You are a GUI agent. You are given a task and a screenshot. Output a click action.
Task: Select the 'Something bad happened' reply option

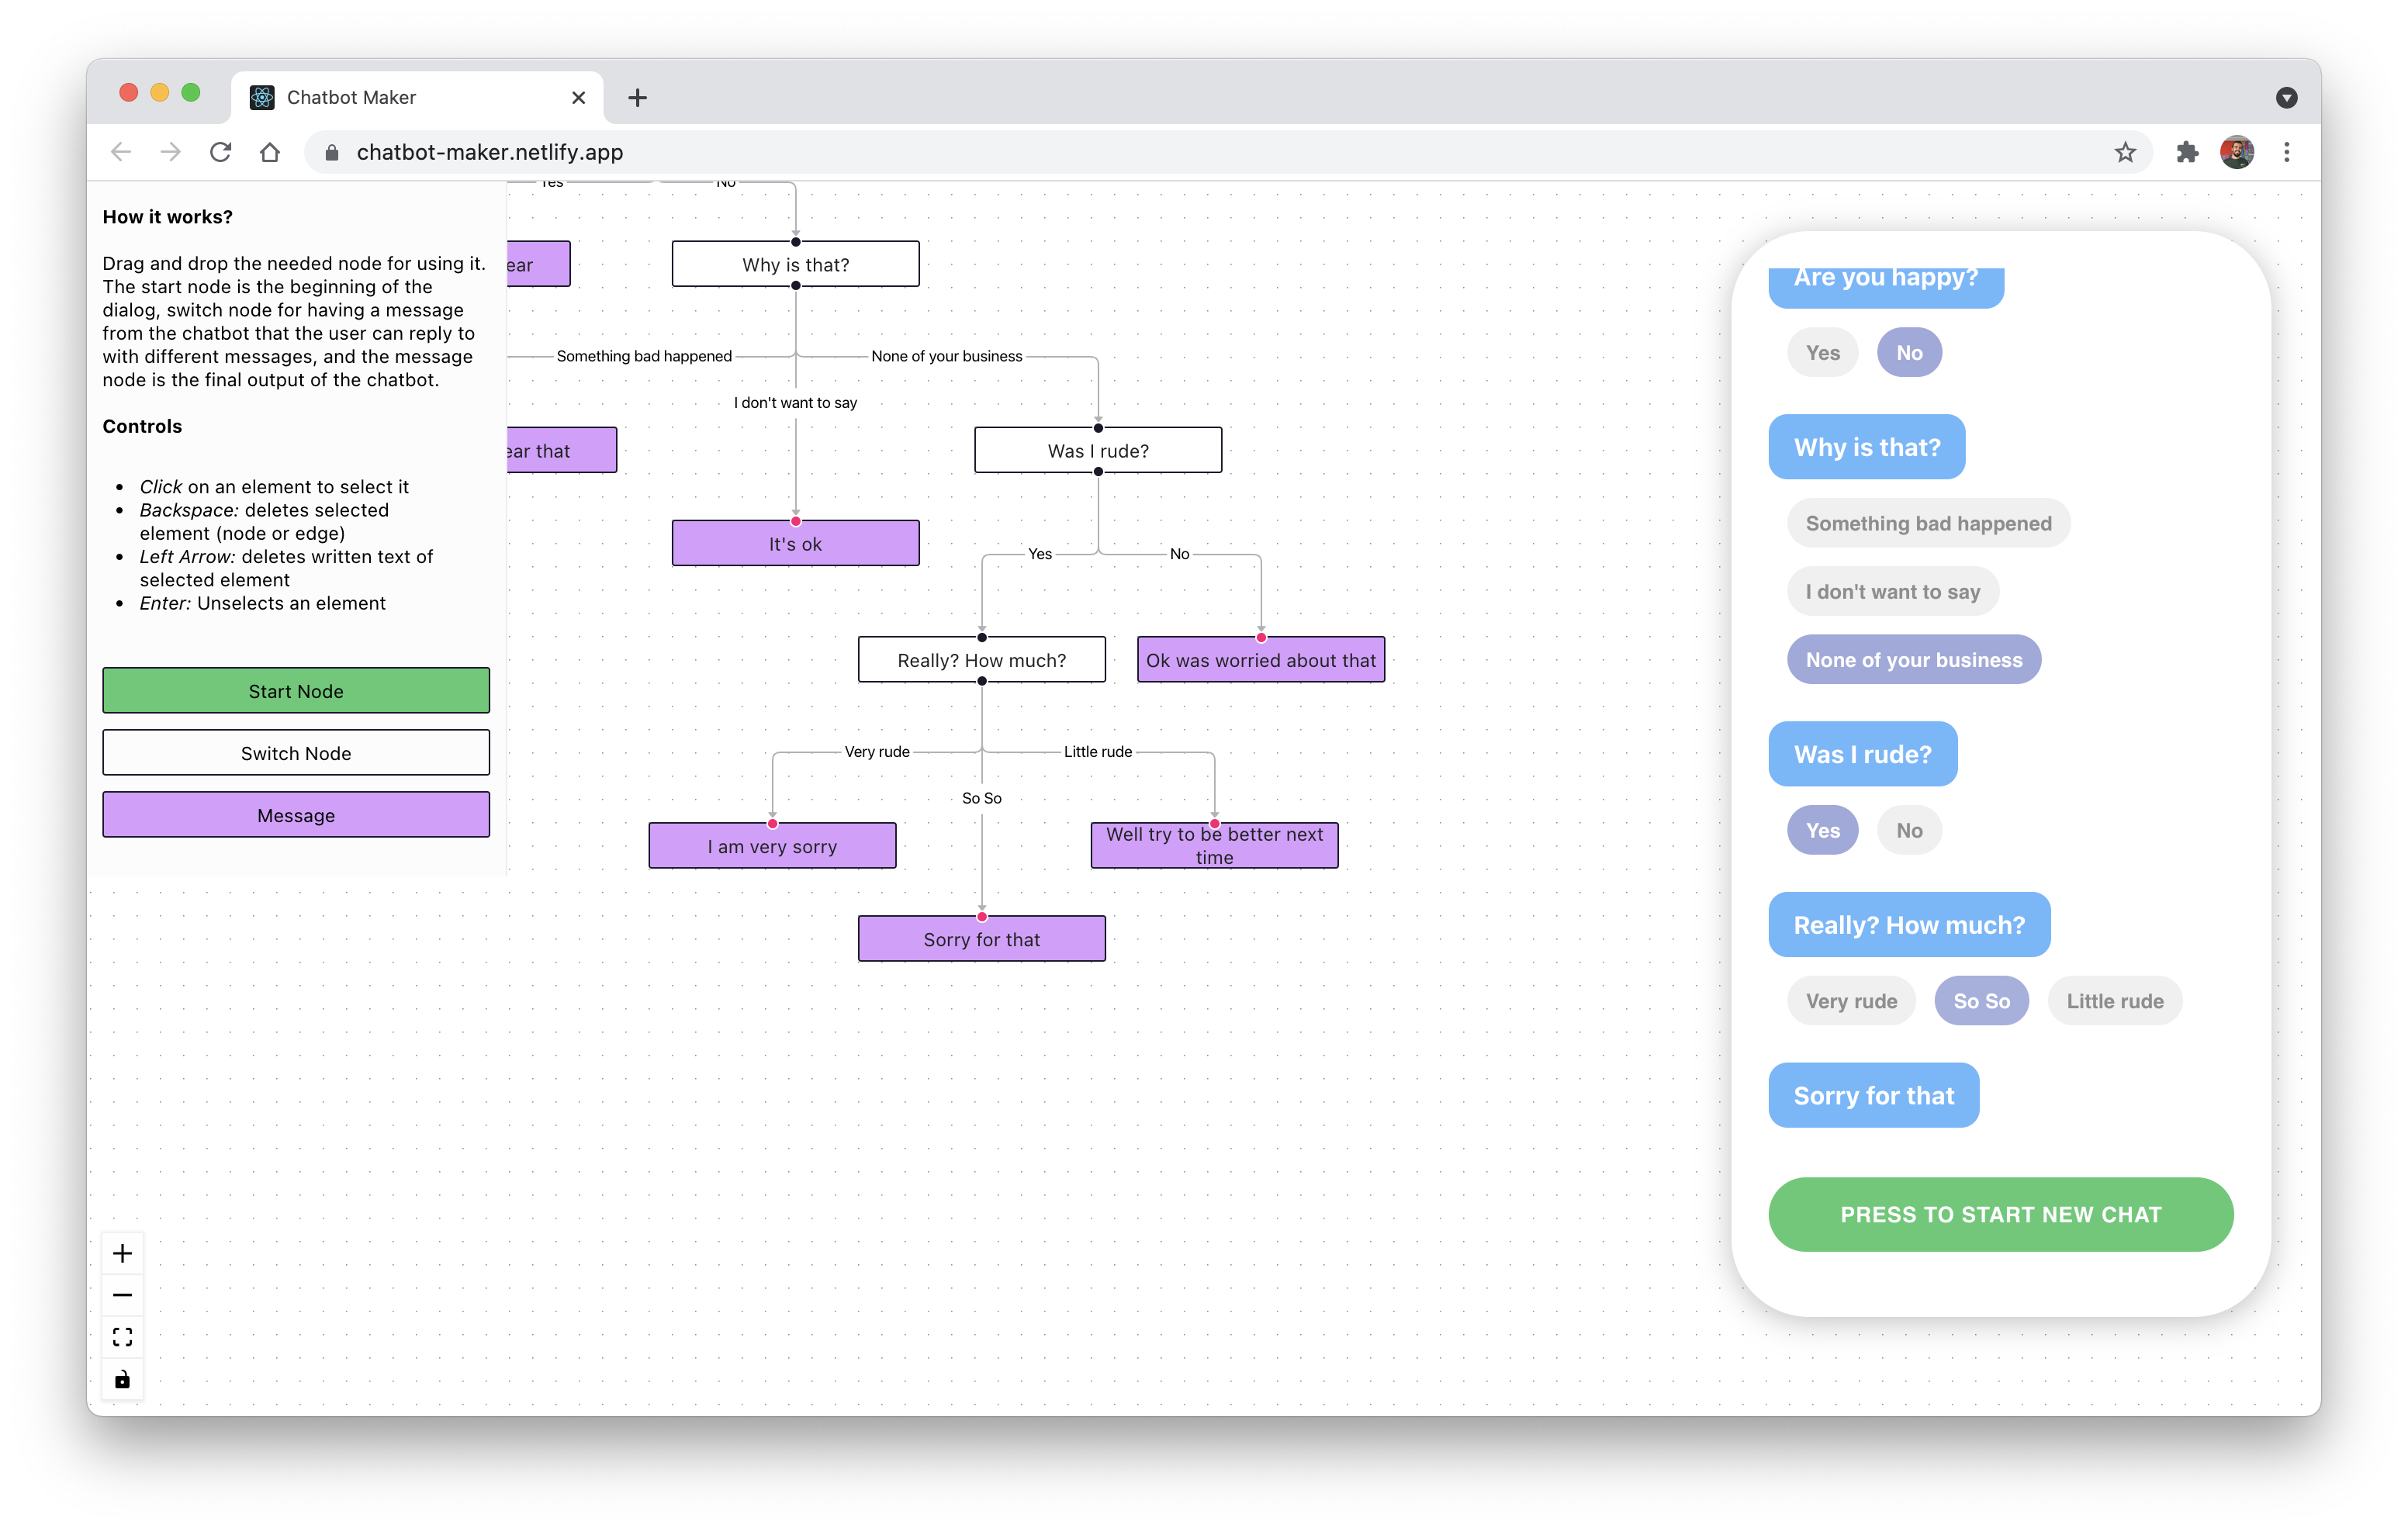1927,523
